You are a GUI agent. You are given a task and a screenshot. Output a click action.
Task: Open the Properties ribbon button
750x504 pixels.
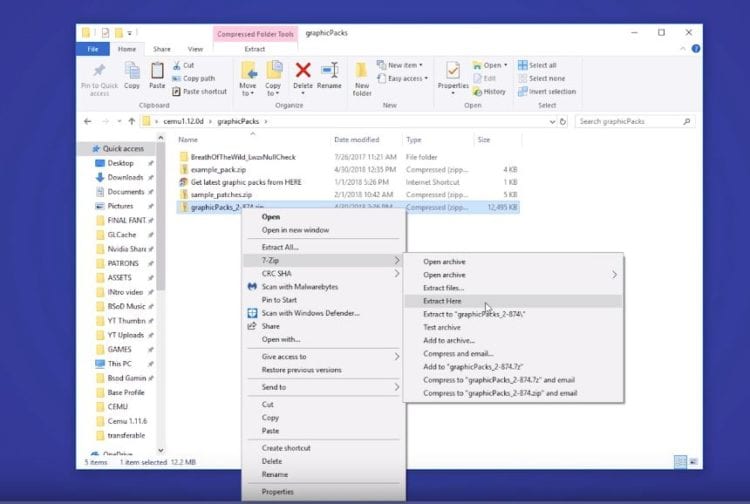(x=453, y=76)
